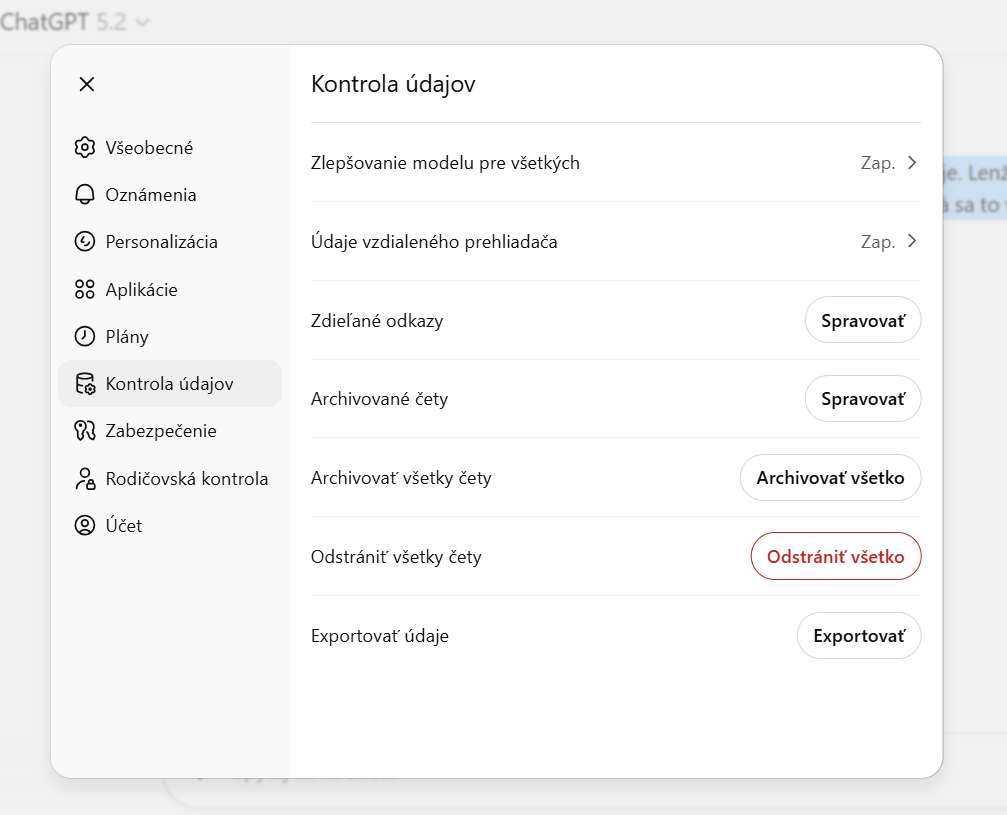Viewport: 1007px width, 815px height.
Task: Click the Personalizácia sidebar icon
Action: (85, 241)
